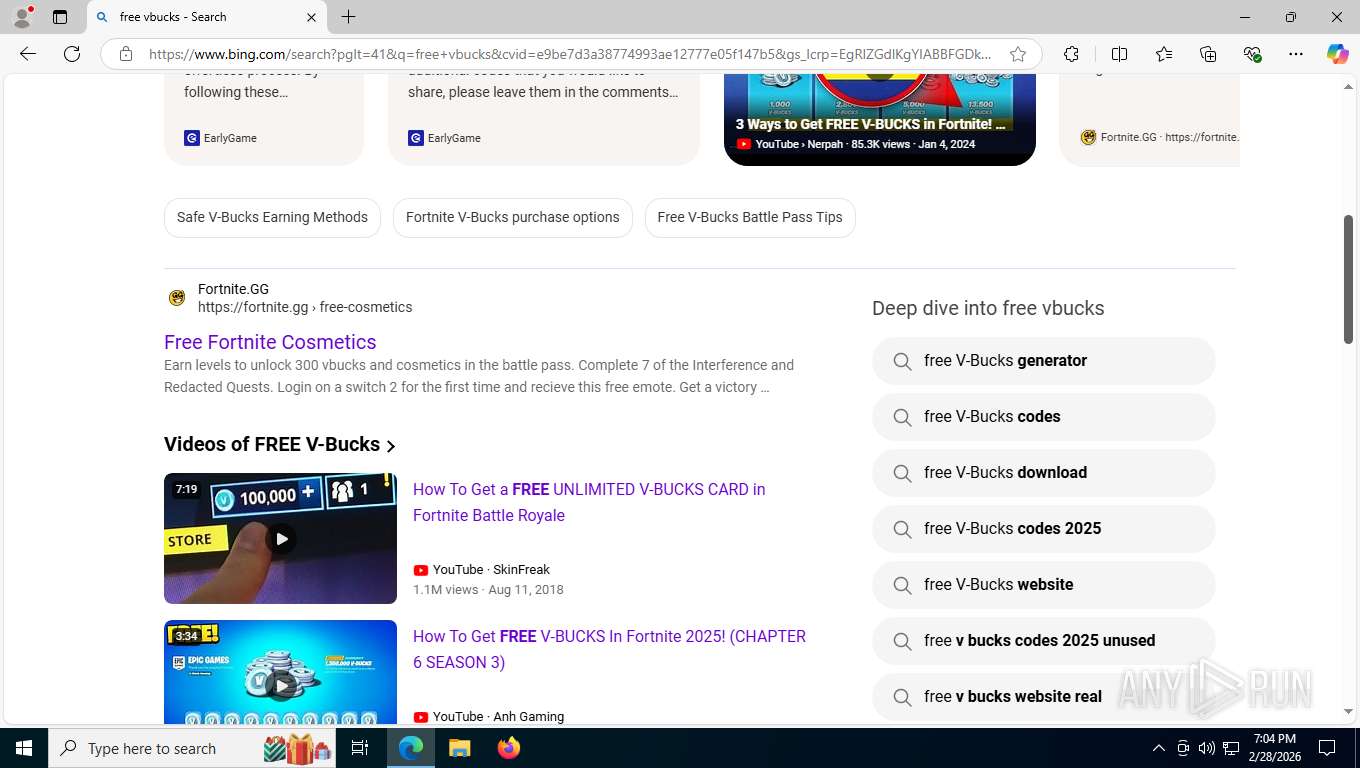Select Fortnite V-Bucks purchase options chip
Screen dimensions: 1360x768
coord(513,217)
